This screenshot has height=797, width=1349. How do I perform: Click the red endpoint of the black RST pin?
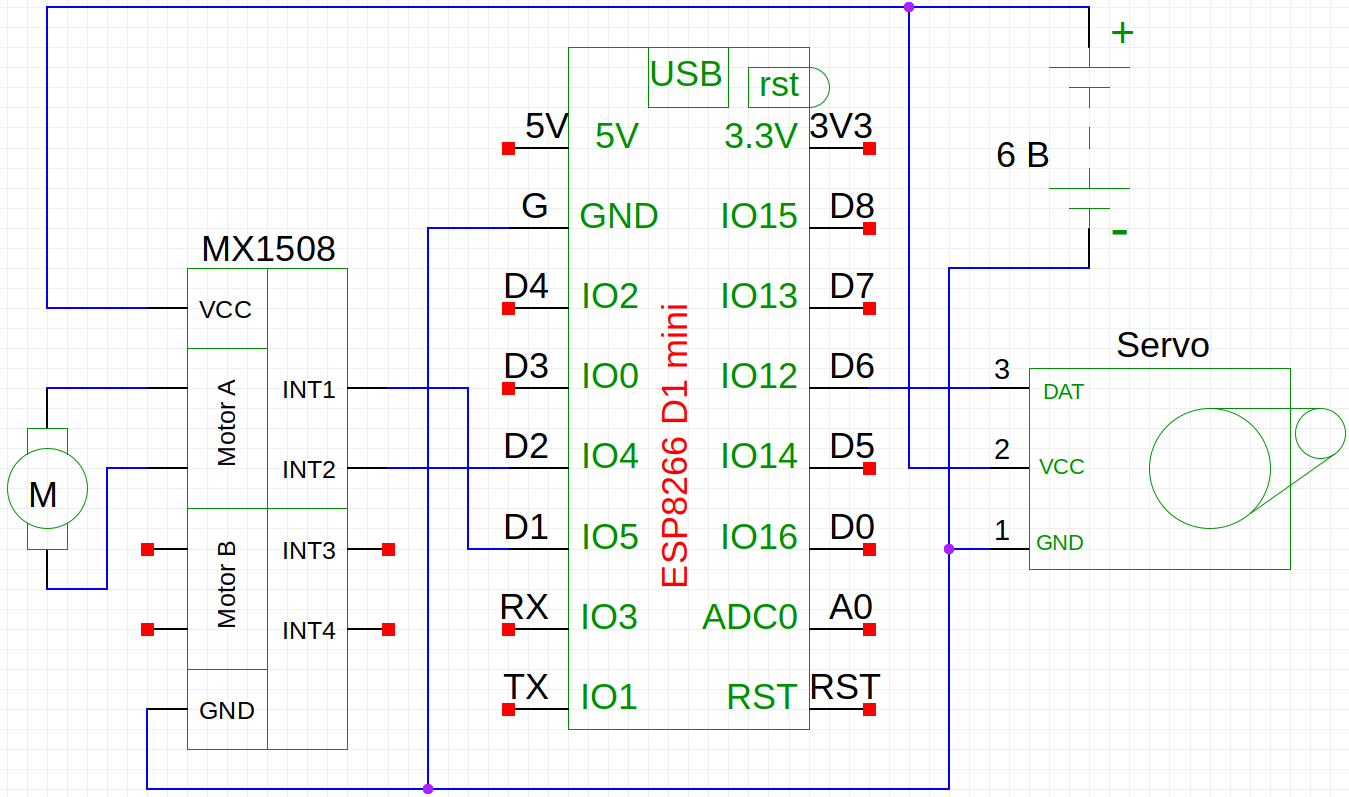pyautogui.click(x=869, y=709)
